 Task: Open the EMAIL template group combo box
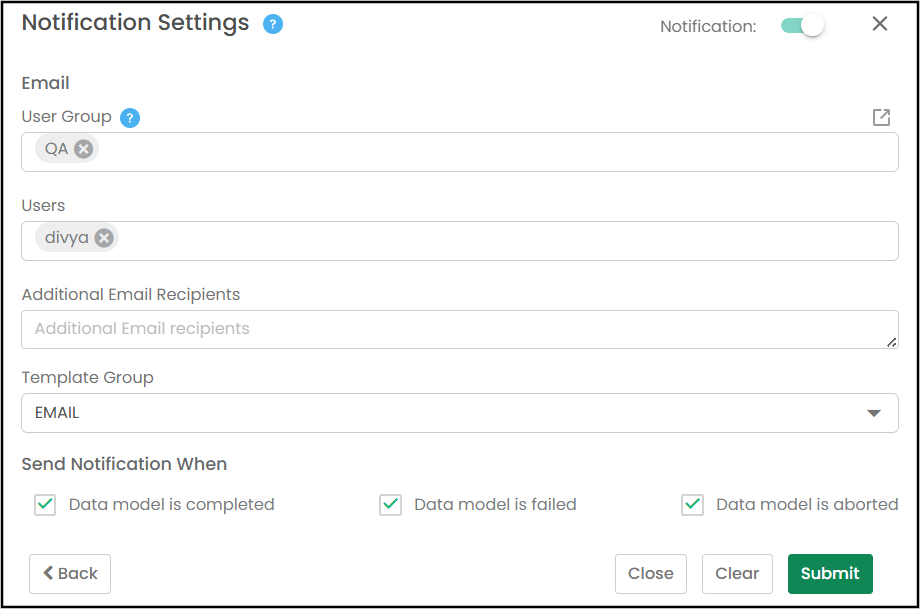[460, 413]
